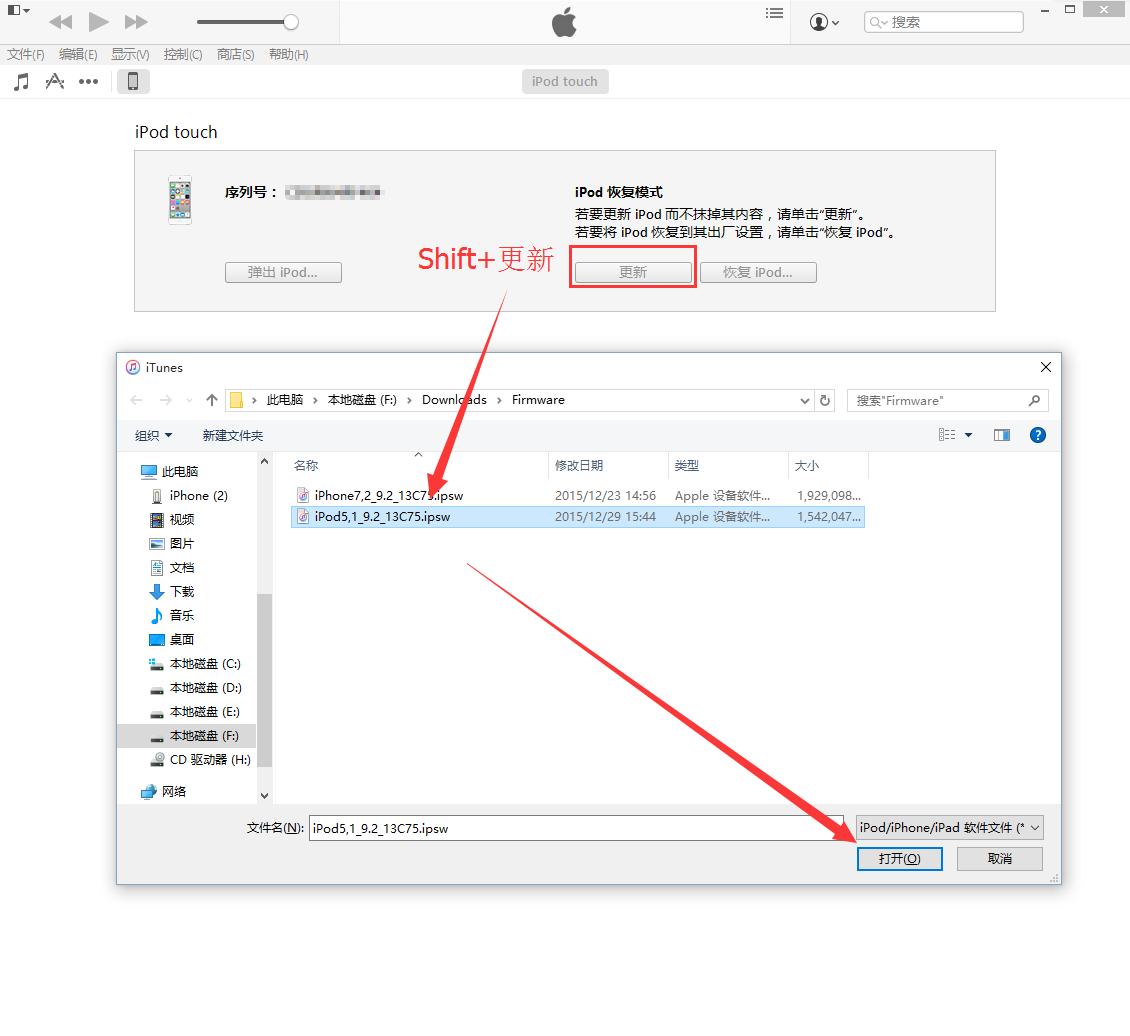Select the App Store apps icon
The width and height of the screenshot is (1130, 1036).
tap(55, 81)
